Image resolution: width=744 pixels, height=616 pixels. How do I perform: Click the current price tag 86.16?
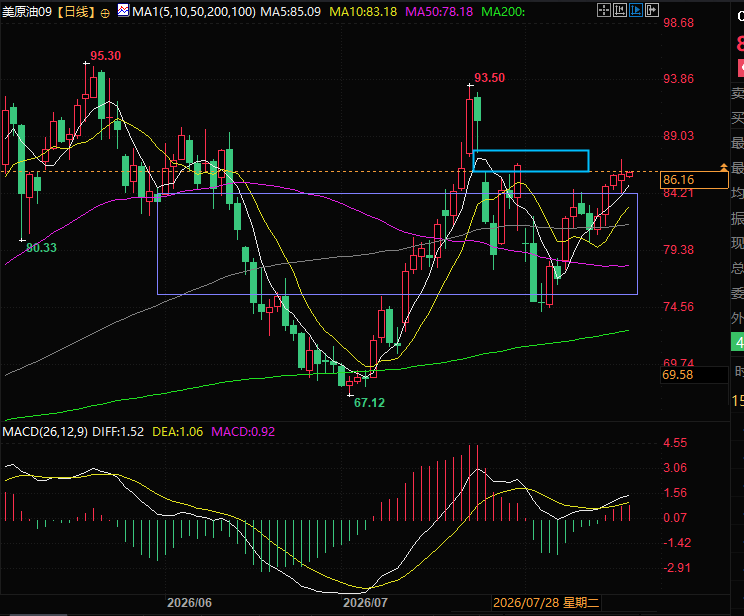point(694,180)
